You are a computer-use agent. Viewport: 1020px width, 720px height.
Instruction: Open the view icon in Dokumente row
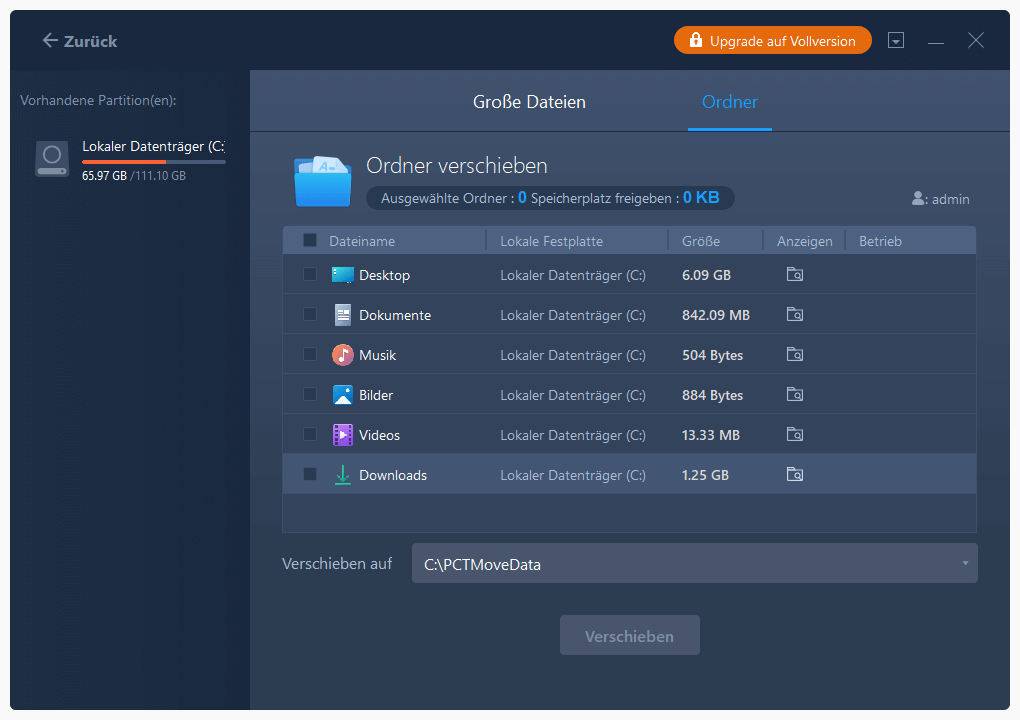[794, 315]
